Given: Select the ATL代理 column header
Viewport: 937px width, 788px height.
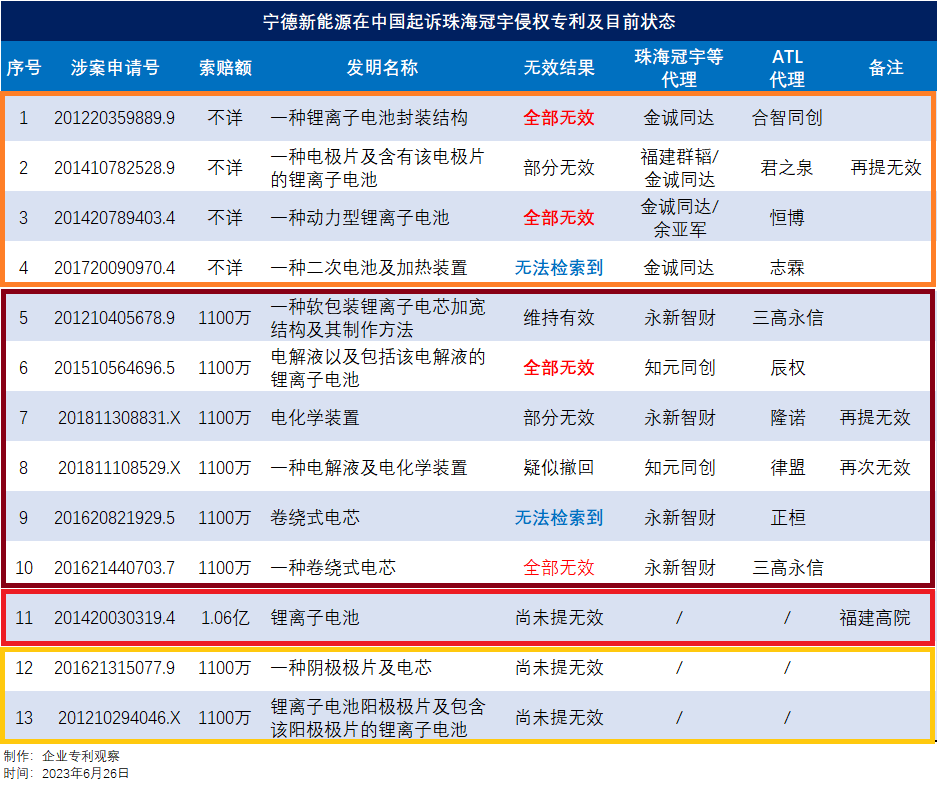Looking at the screenshot, I should click(x=787, y=68).
